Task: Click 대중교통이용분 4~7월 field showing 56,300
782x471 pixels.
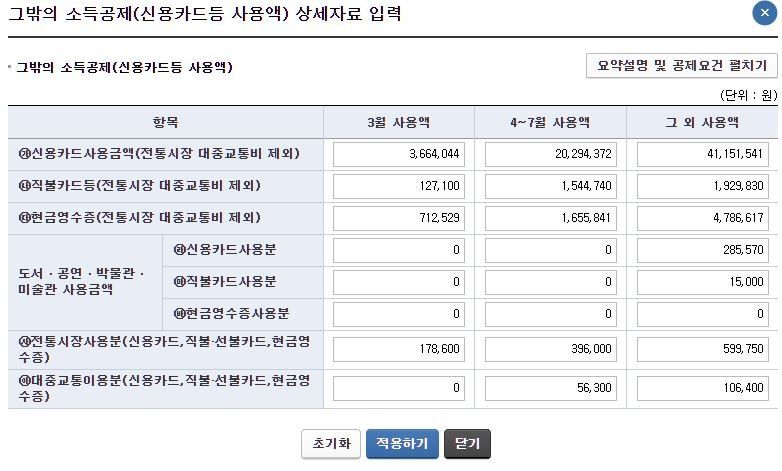Action: 550,388
